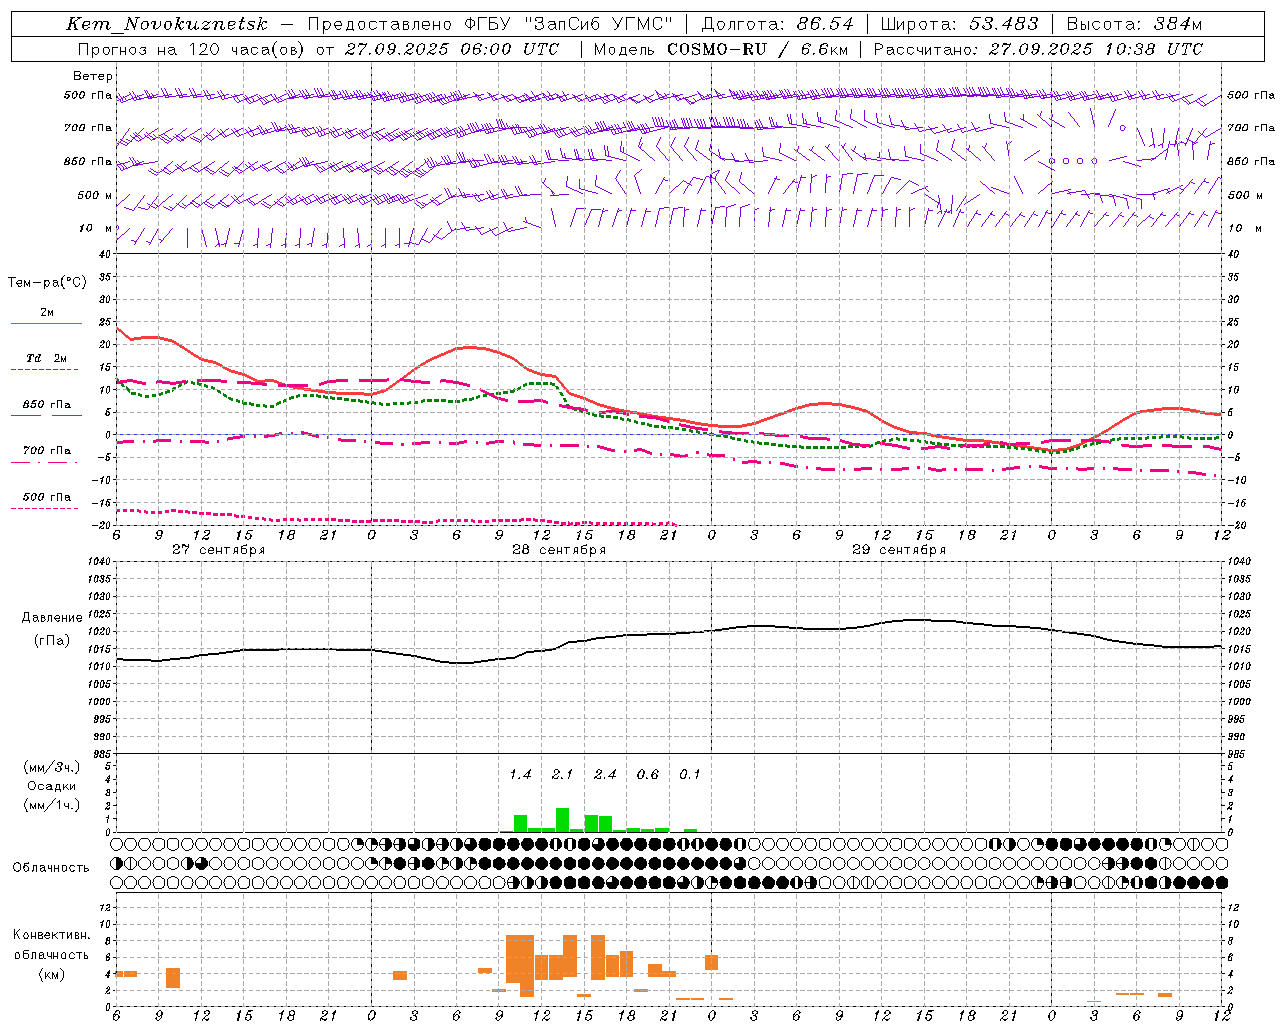
Task: Click the "Td 2м" dew point legend entry
Action: (x=47, y=358)
